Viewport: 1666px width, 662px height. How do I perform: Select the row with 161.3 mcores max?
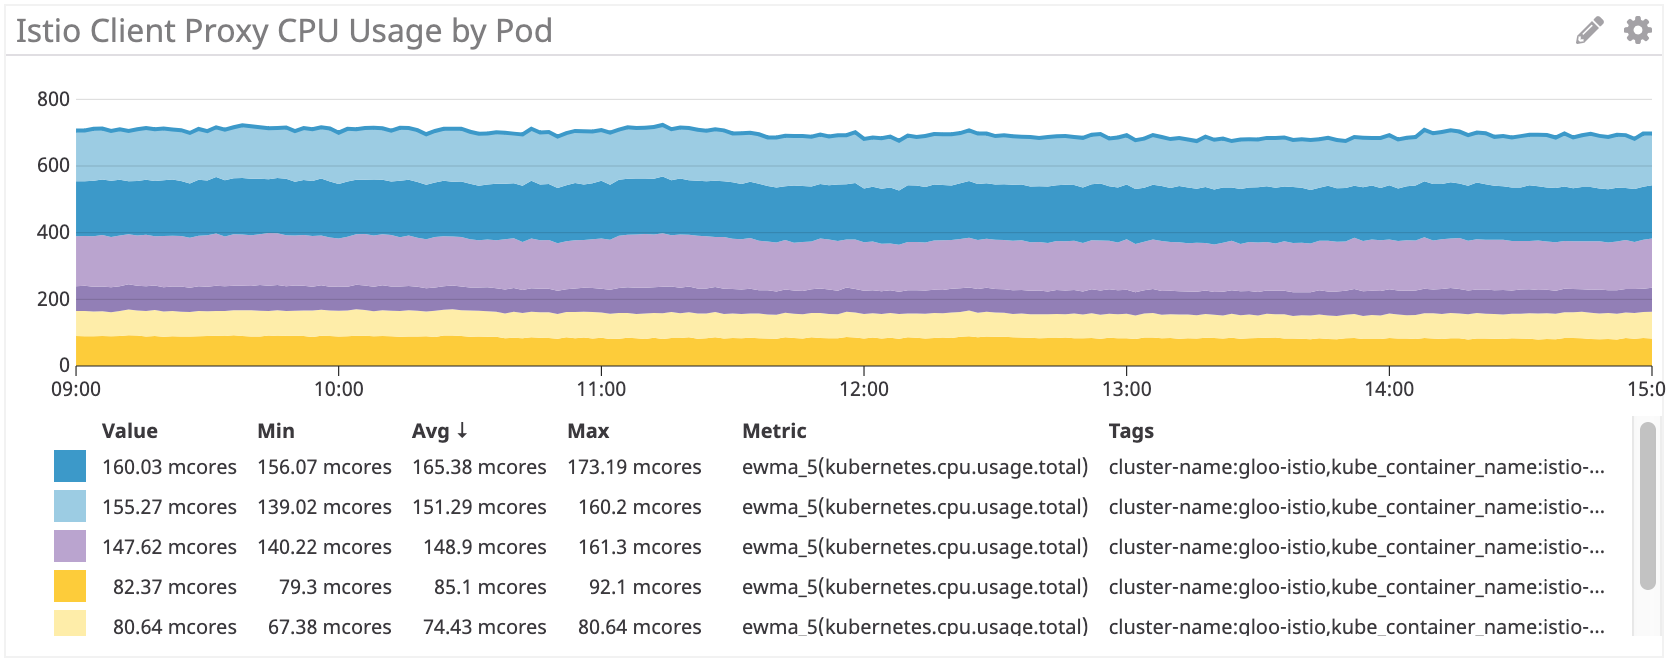click(x=639, y=547)
